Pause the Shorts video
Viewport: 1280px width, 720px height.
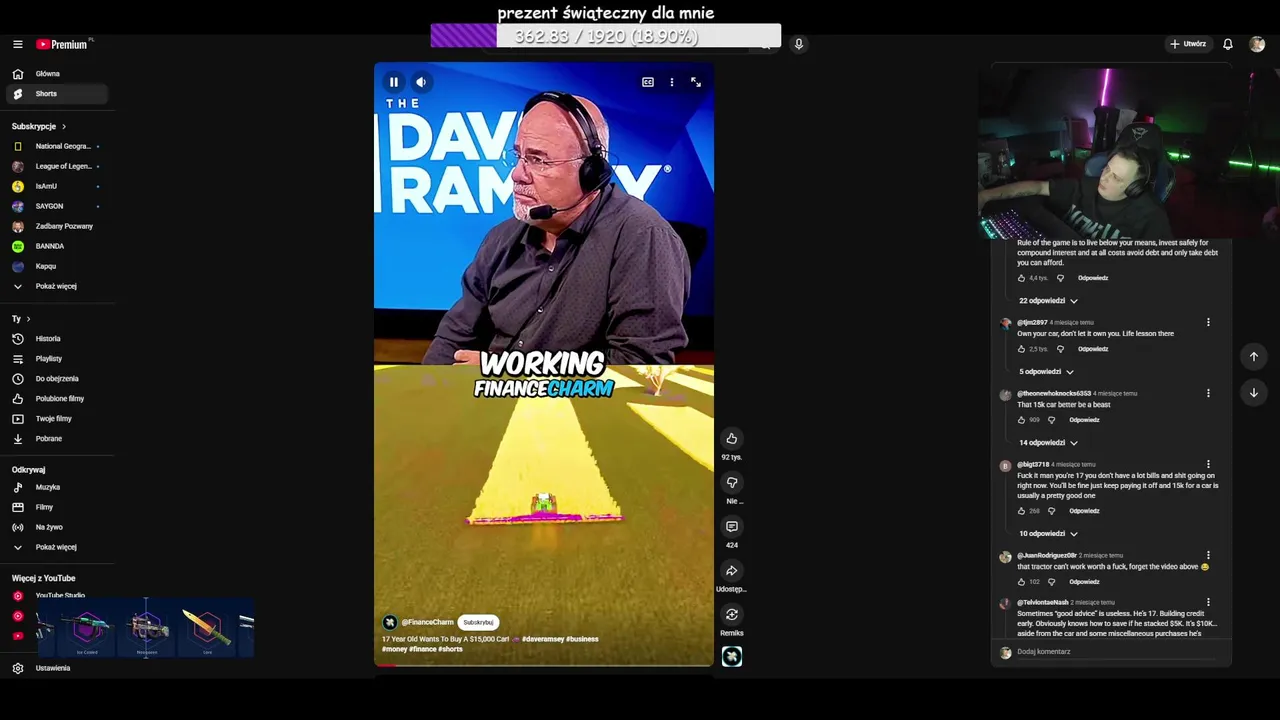(394, 82)
